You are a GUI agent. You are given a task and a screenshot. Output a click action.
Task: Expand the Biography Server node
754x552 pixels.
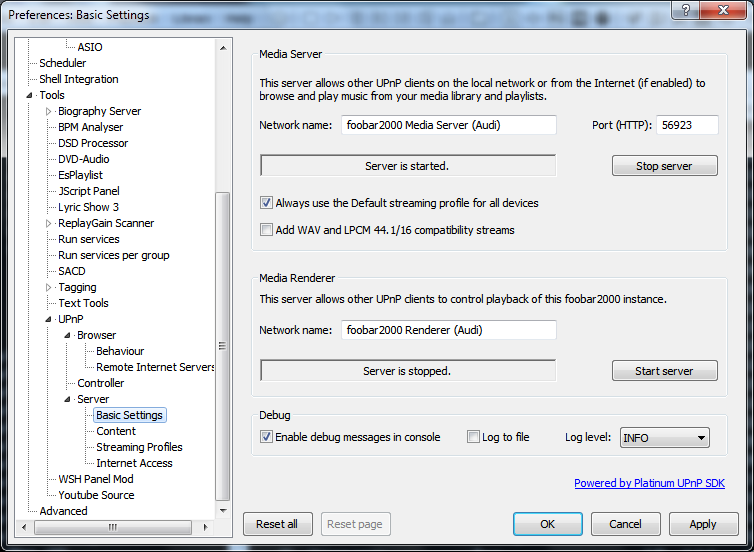[x=49, y=111]
